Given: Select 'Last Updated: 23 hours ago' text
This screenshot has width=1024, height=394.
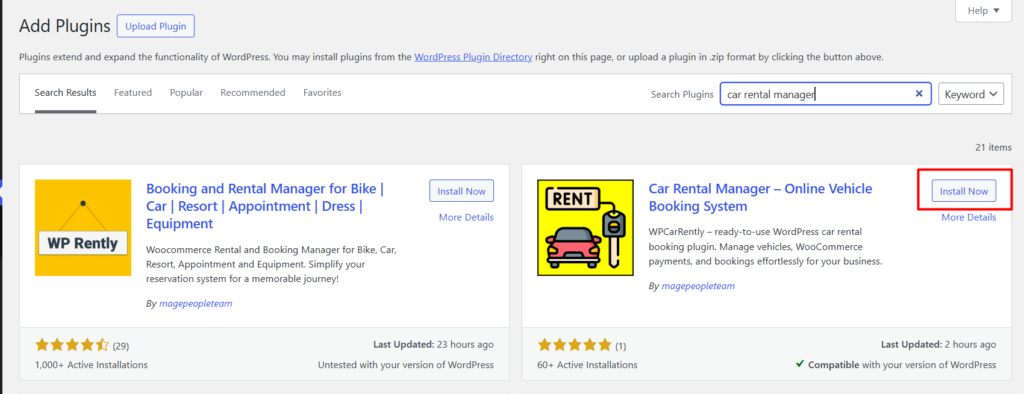Looking at the screenshot, I should [x=434, y=344].
